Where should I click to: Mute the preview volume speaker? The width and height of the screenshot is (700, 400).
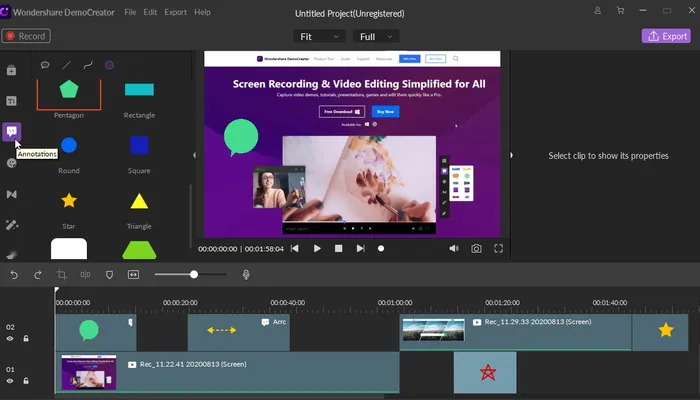tap(454, 249)
